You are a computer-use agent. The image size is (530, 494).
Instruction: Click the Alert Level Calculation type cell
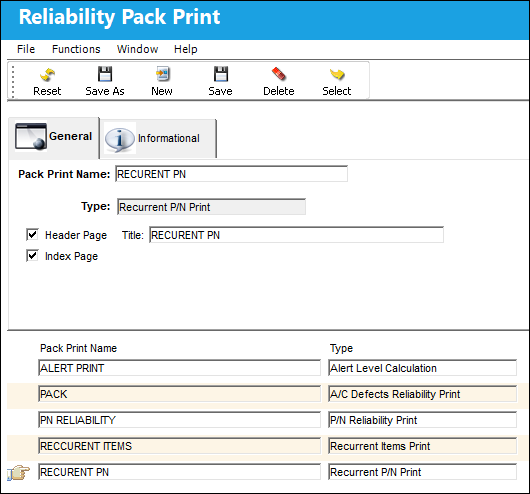(423, 368)
